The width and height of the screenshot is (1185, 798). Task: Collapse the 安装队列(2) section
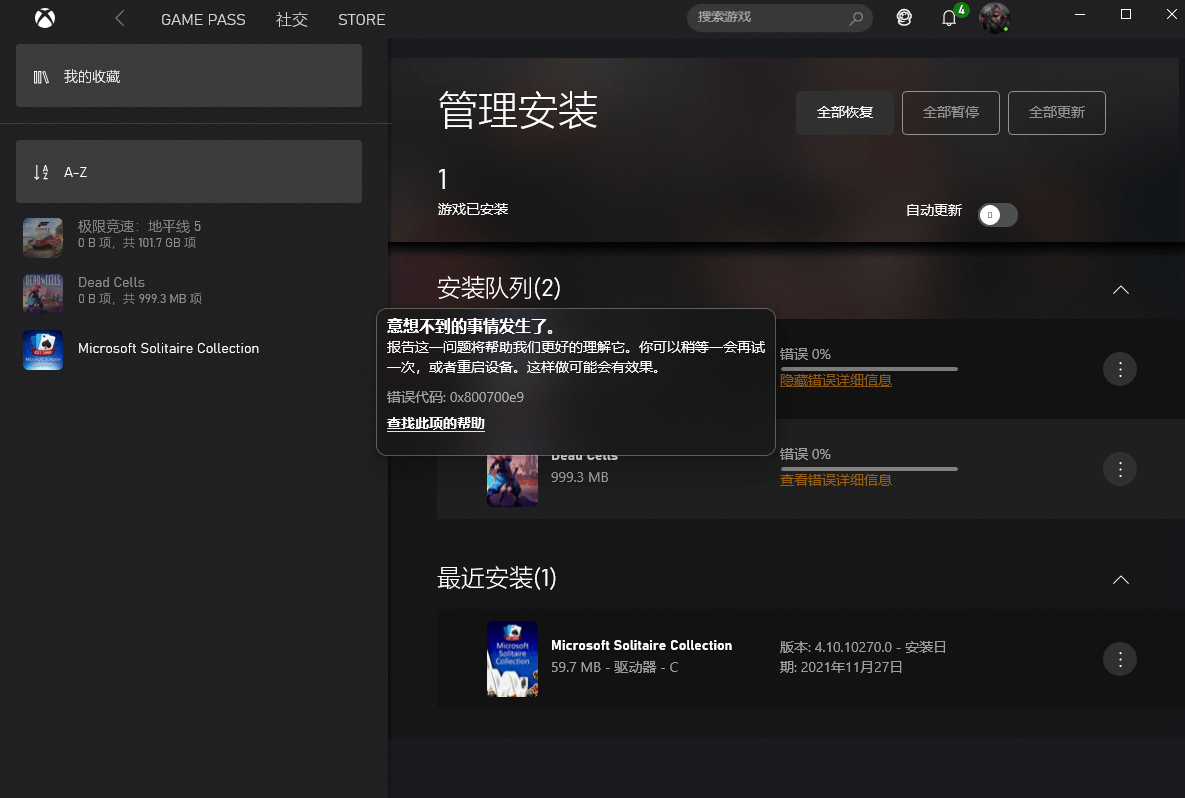(x=1121, y=290)
